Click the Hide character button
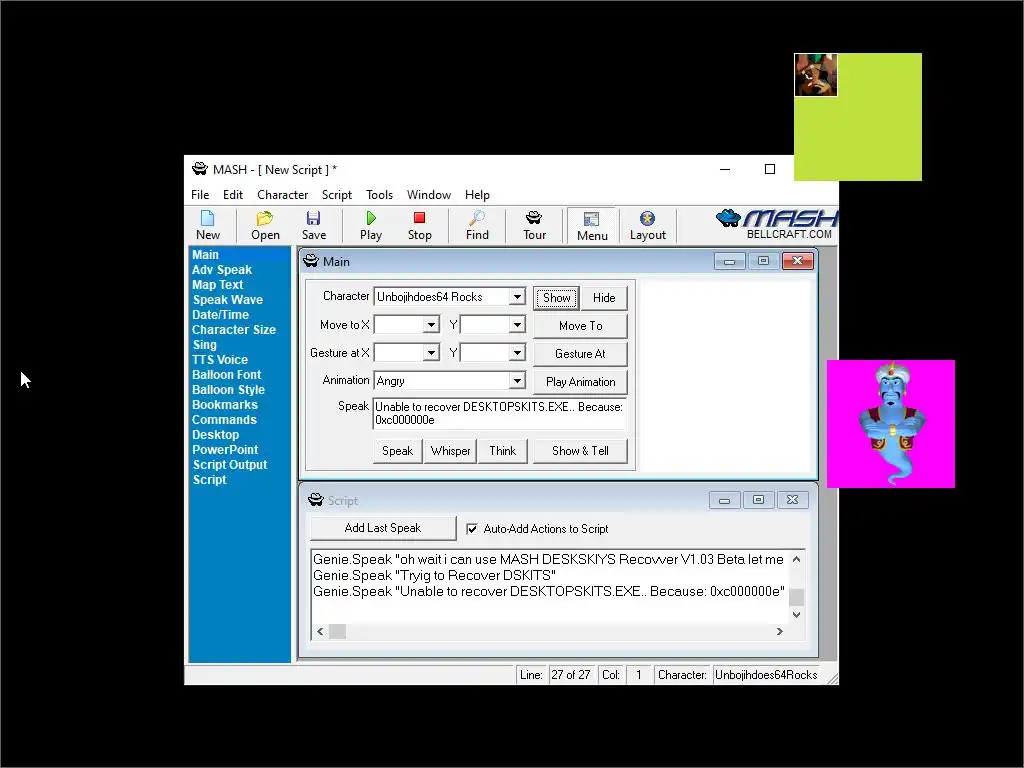The image size is (1024, 768). click(604, 298)
